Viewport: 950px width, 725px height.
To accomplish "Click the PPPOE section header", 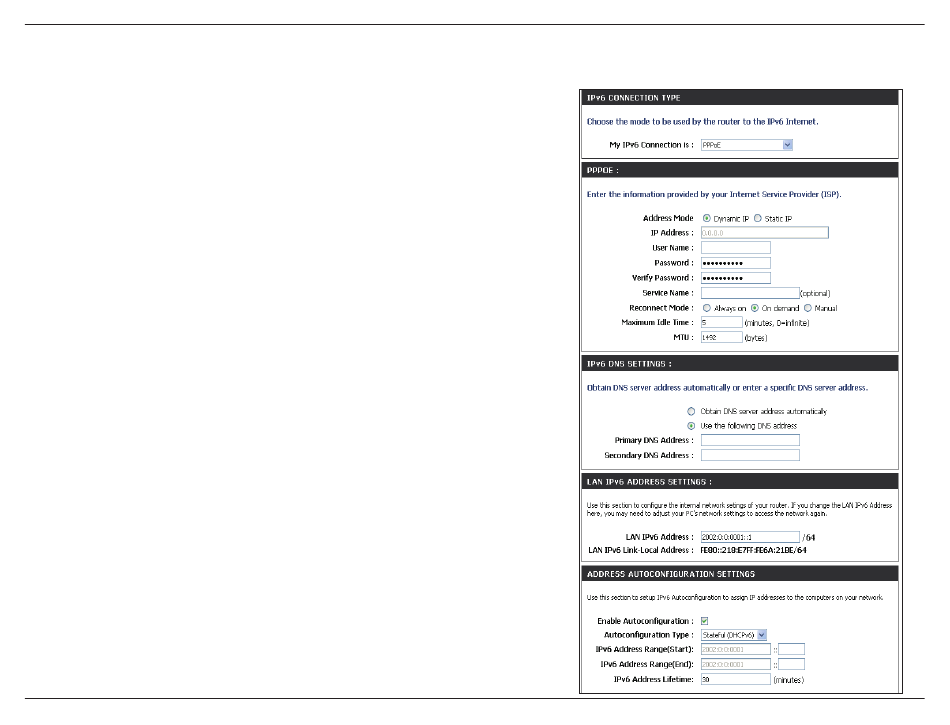I will tap(740, 170).
